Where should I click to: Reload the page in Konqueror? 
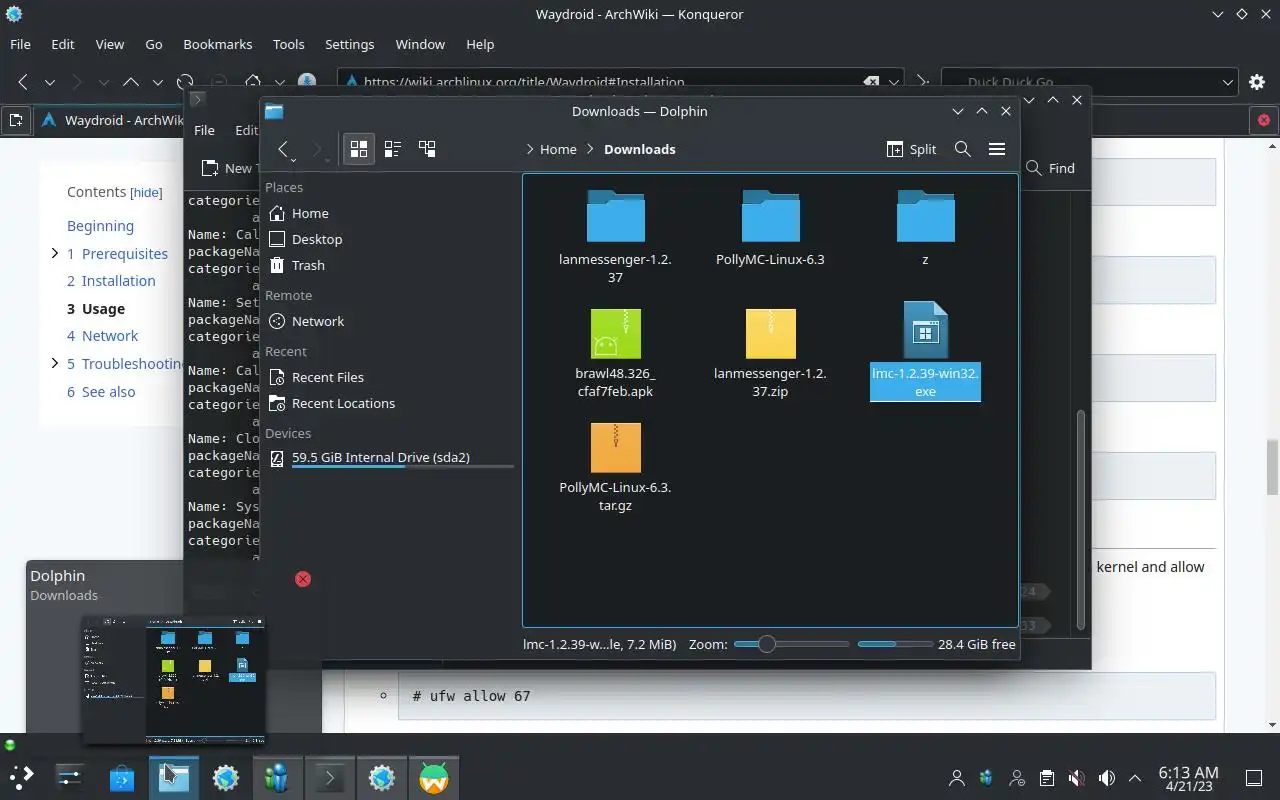coord(185,82)
